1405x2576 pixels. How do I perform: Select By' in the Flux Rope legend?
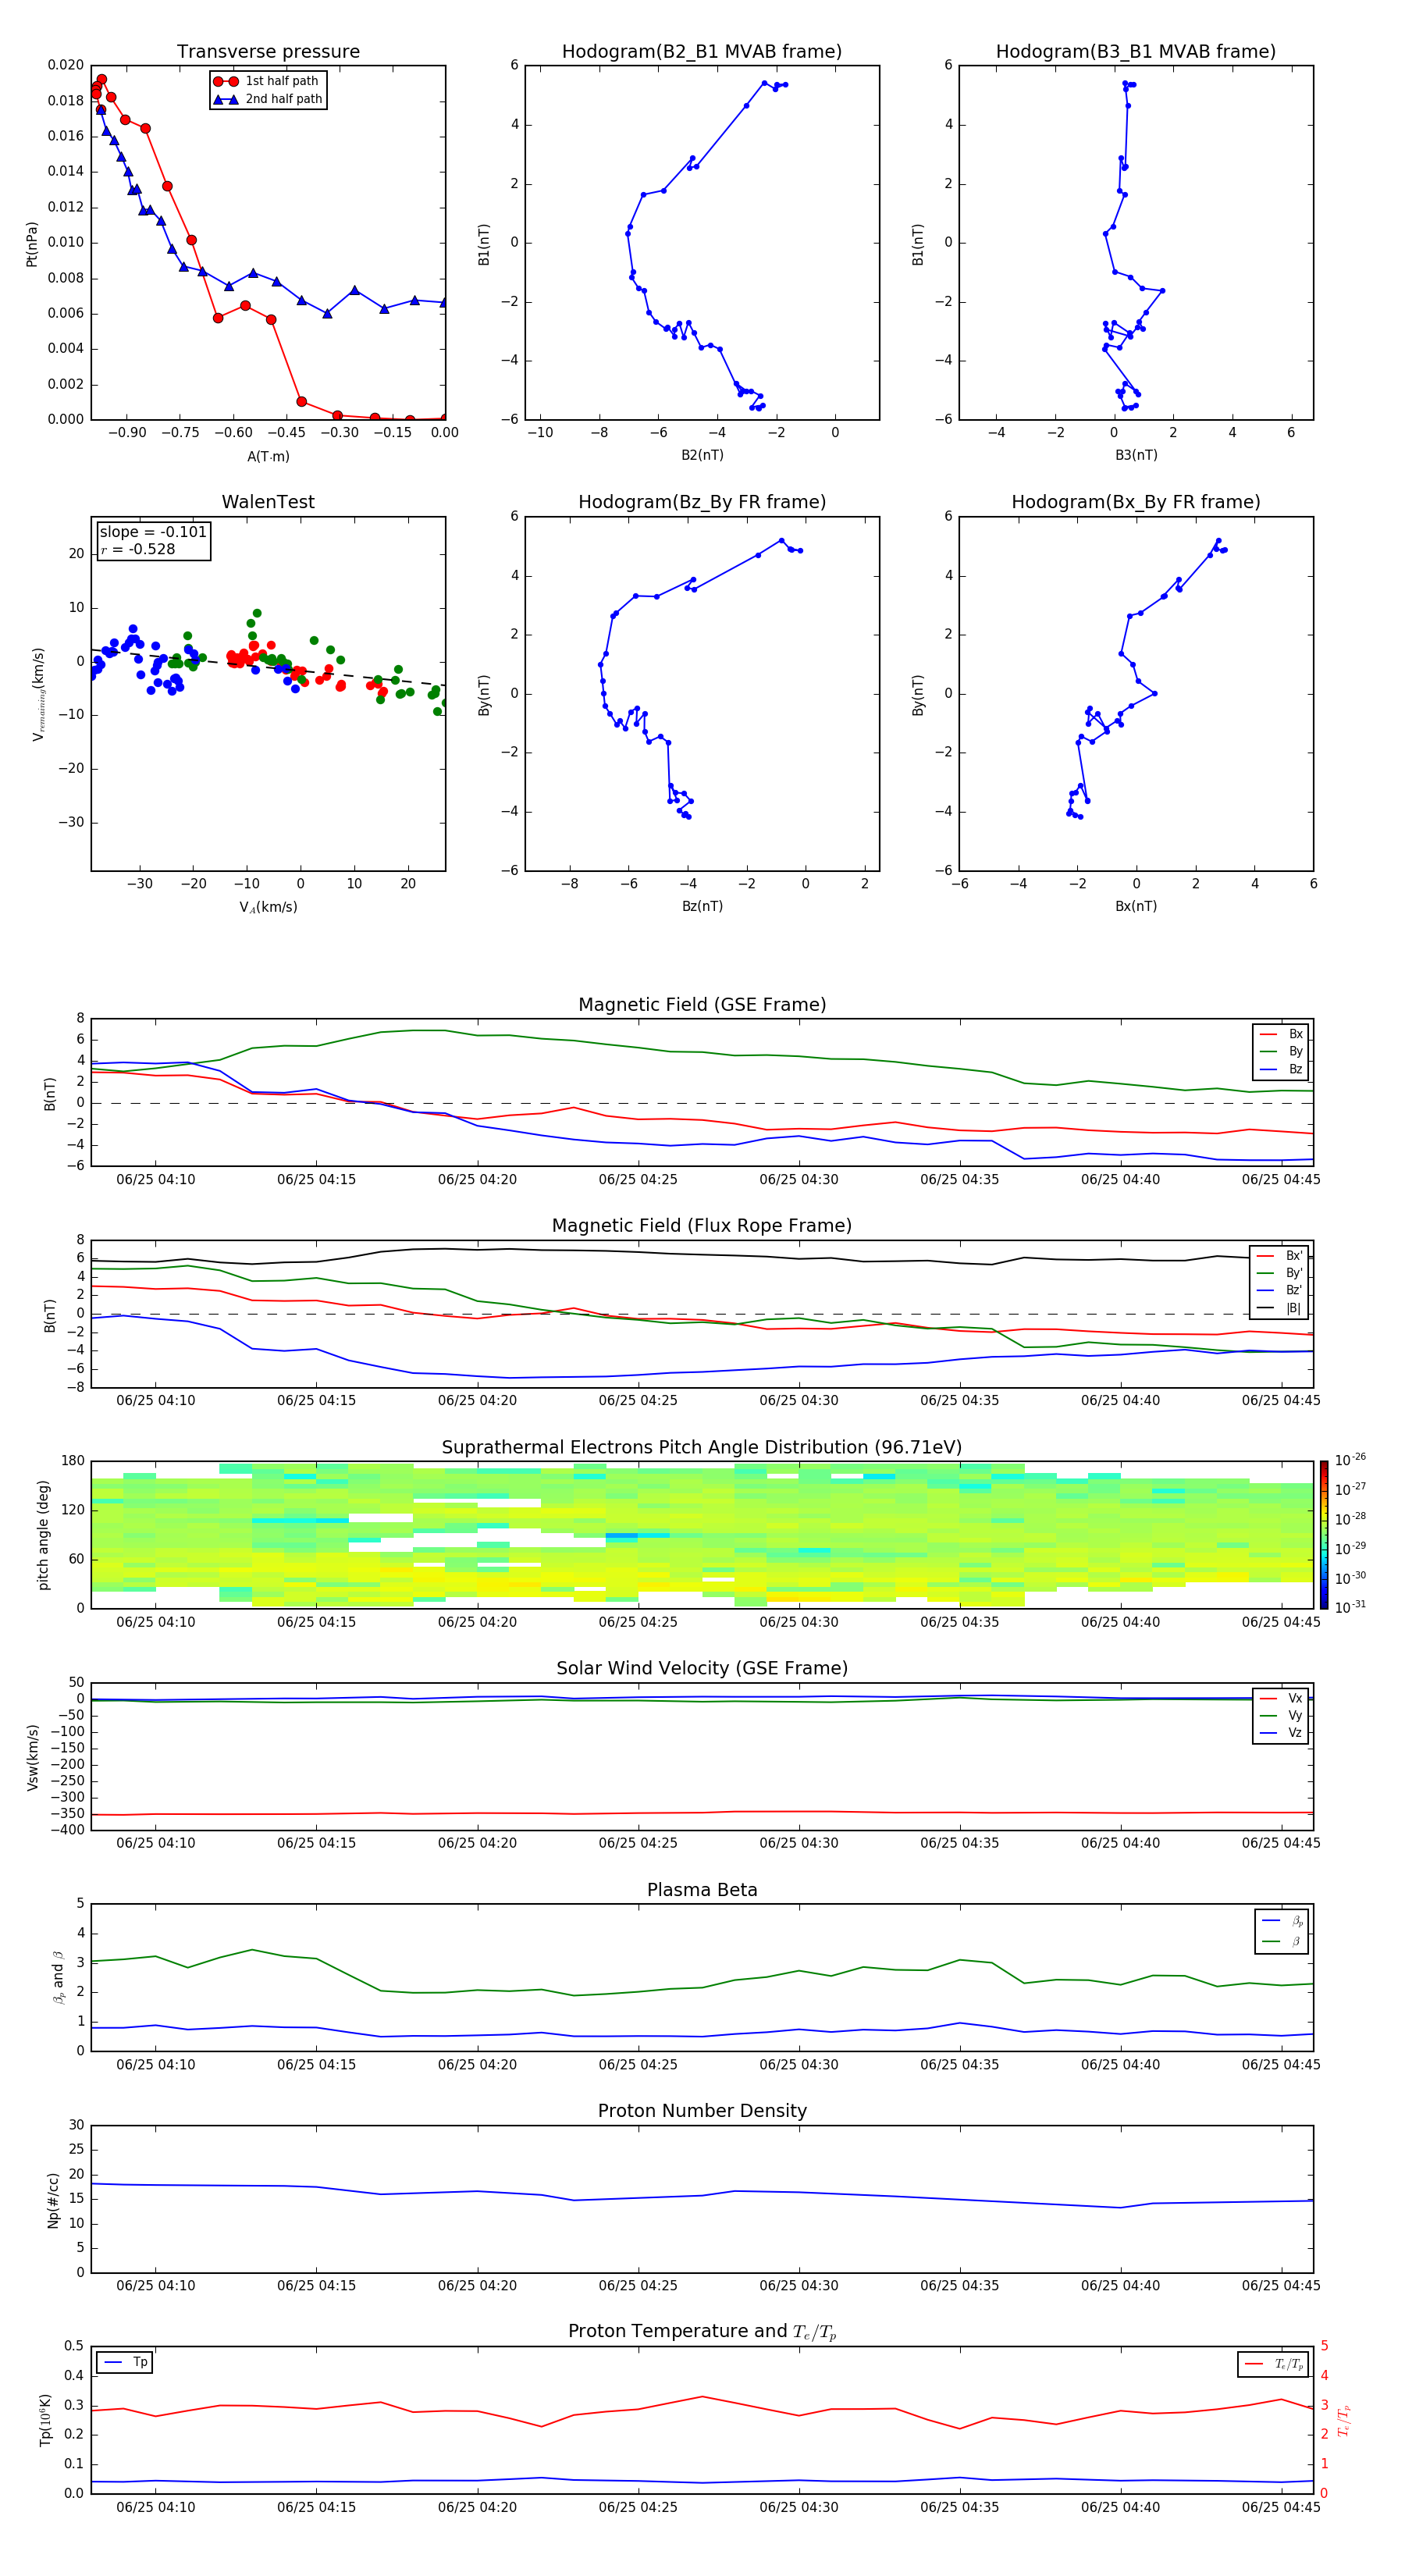(x=1279, y=1273)
